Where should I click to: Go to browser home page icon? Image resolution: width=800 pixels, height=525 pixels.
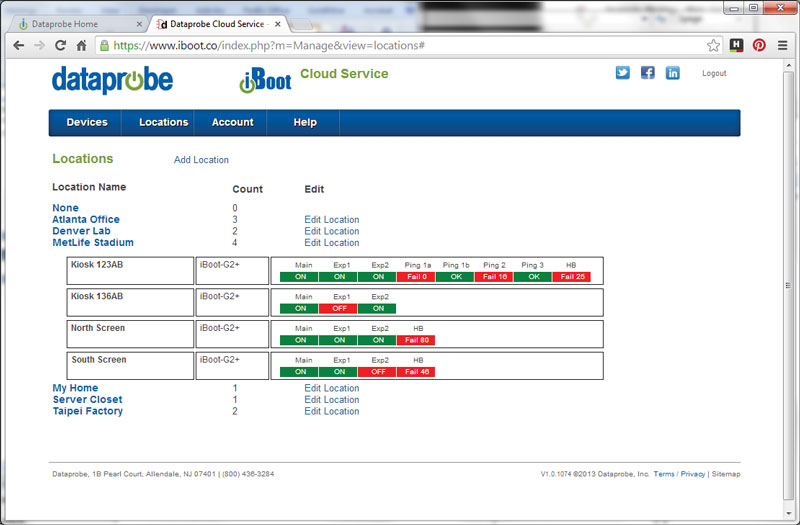[81, 45]
